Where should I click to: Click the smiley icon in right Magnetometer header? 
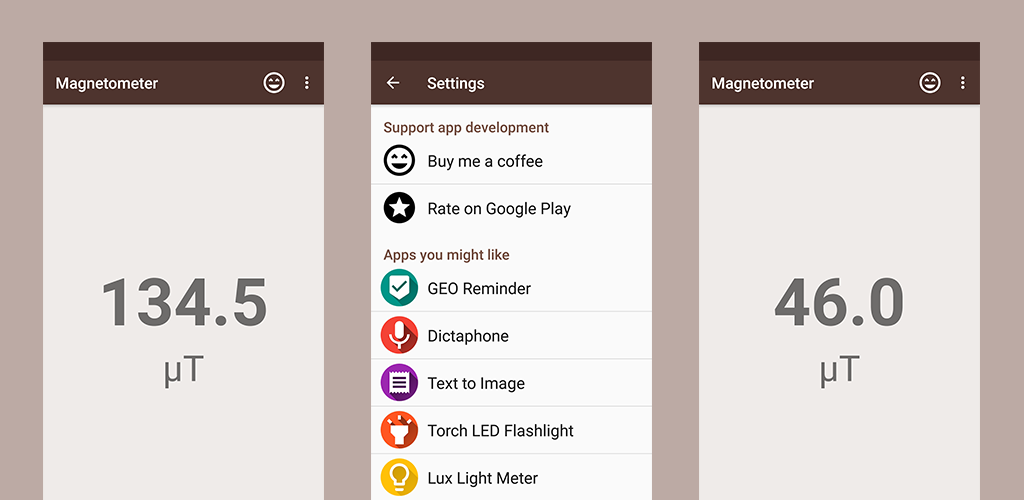click(x=930, y=83)
